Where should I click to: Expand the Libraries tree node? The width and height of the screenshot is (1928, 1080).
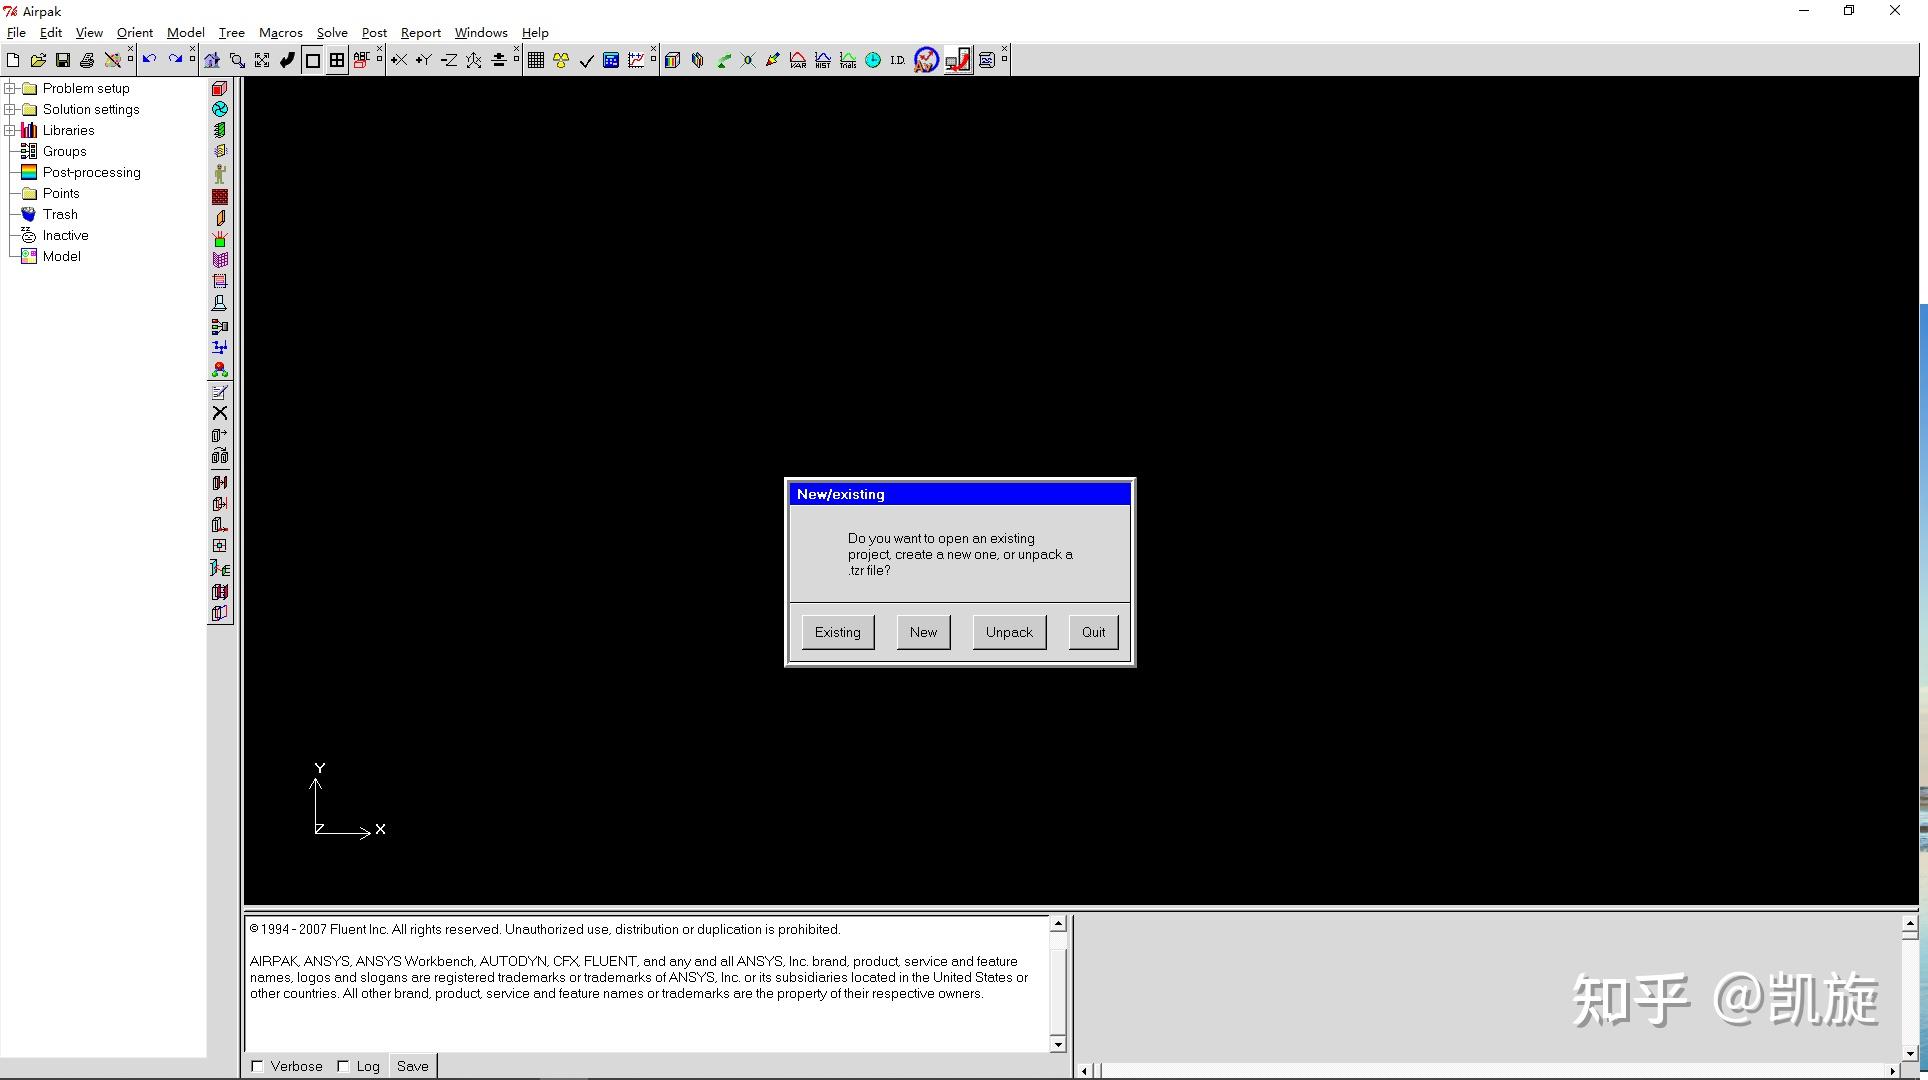click(x=10, y=130)
